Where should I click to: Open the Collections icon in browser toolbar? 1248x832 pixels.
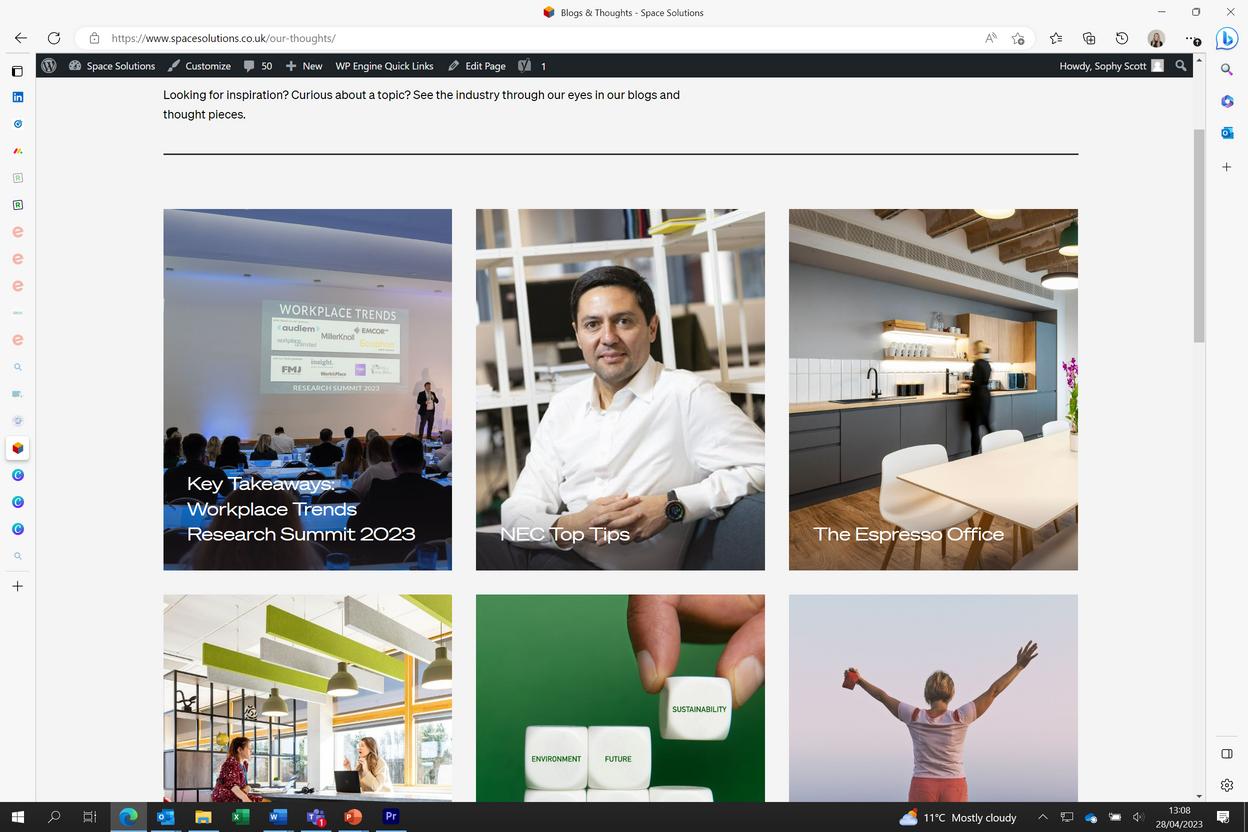pyautogui.click(x=1089, y=38)
